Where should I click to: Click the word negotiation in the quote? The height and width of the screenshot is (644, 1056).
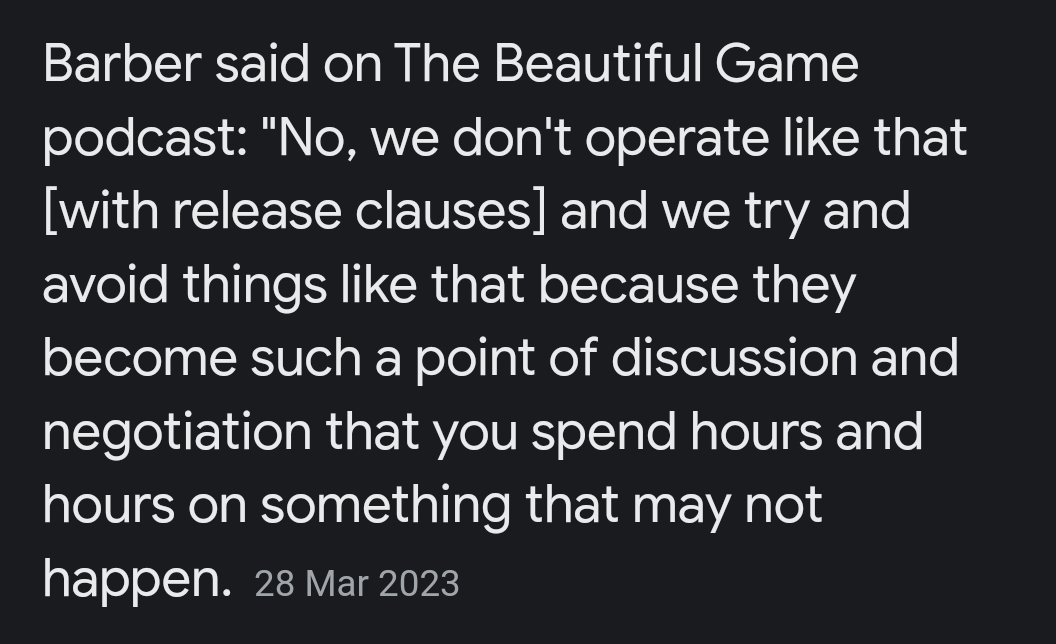(177, 432)
